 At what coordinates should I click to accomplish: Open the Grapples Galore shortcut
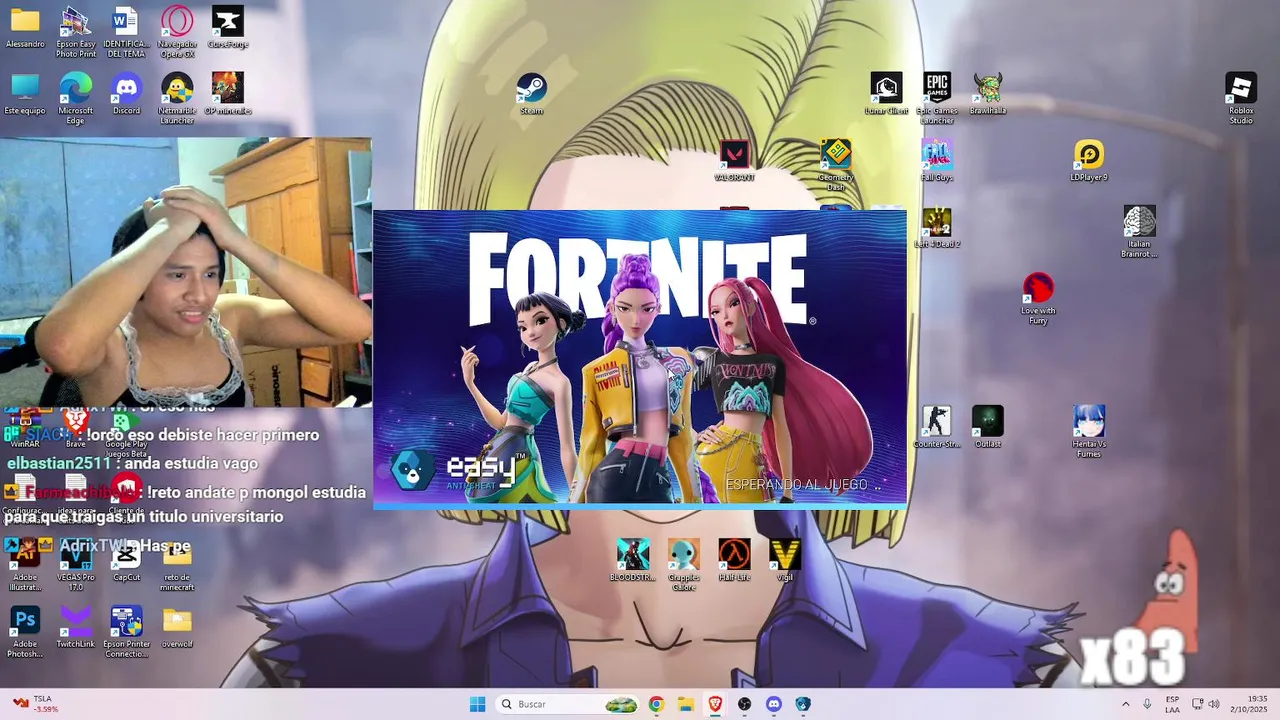click(684, 565)
